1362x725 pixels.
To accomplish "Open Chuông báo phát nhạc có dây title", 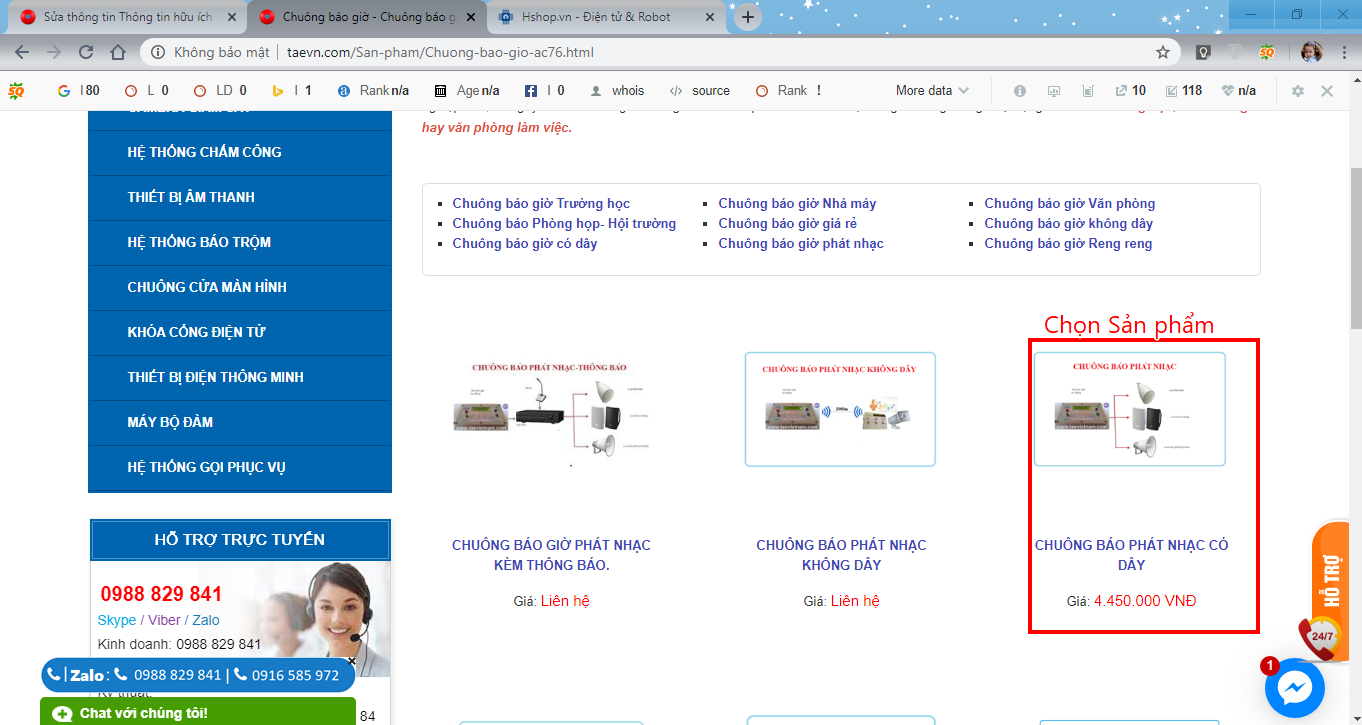I will pos(1131,555).
